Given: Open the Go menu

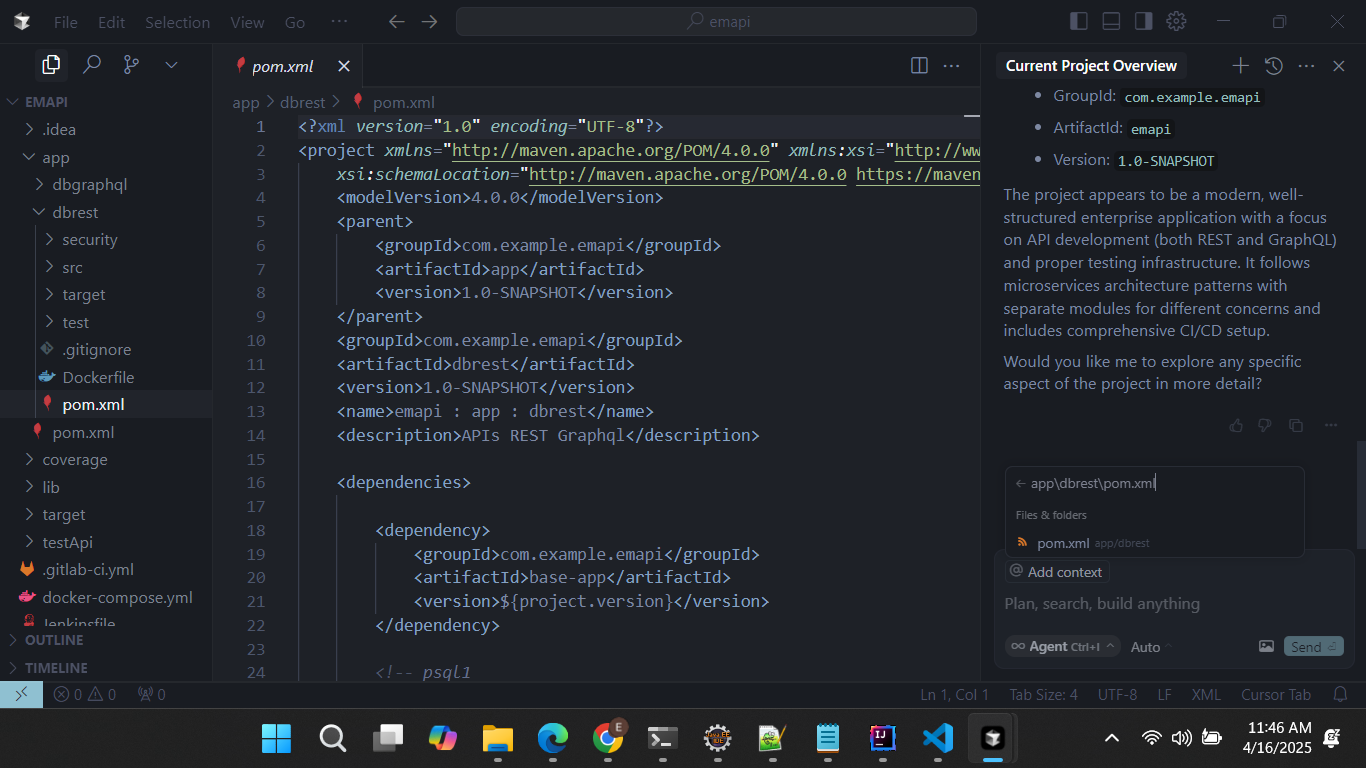Looking at the screenshot, I should tap(295, 22).
